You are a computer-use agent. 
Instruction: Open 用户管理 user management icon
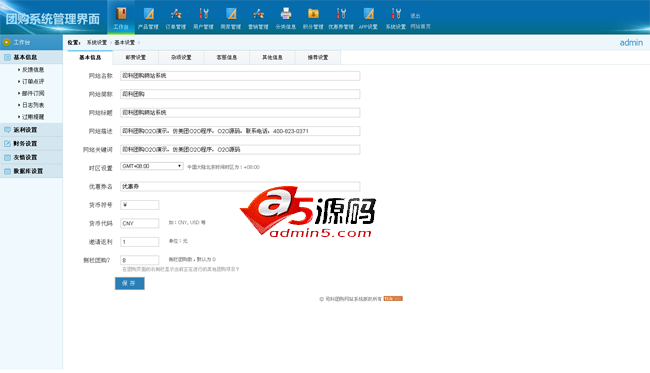coord(203,14)
